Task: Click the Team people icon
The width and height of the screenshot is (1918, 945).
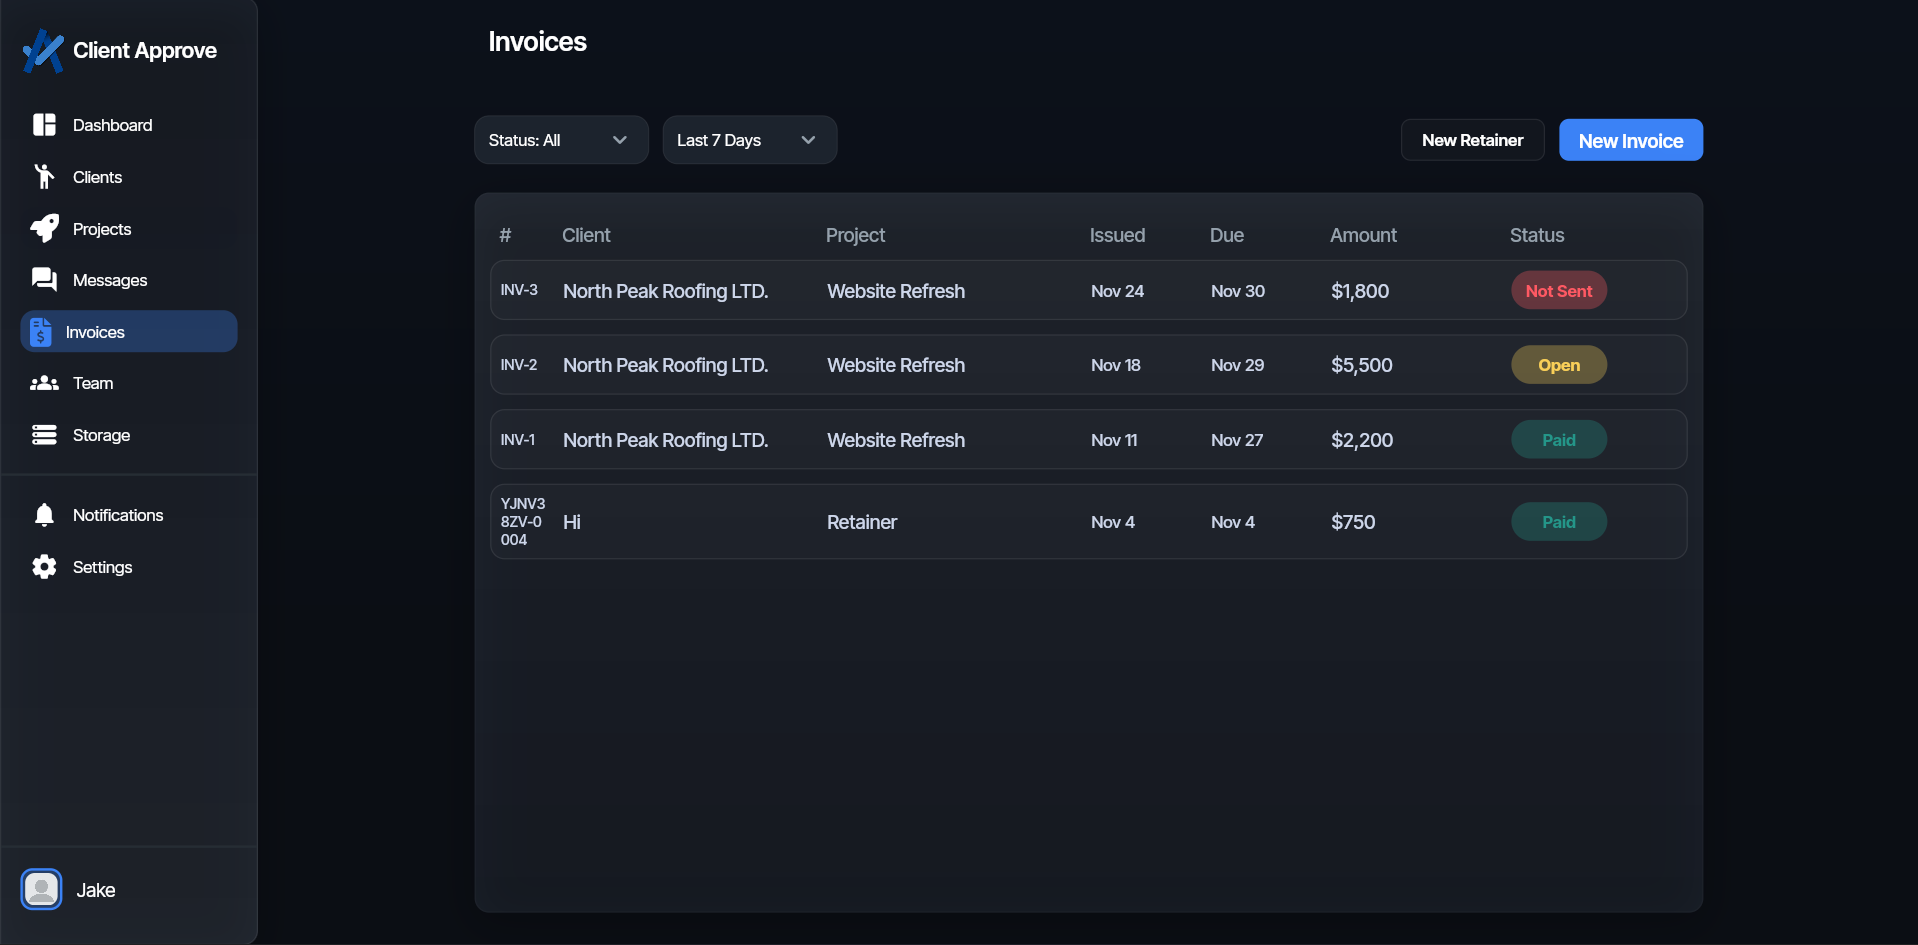Action: 44,383
